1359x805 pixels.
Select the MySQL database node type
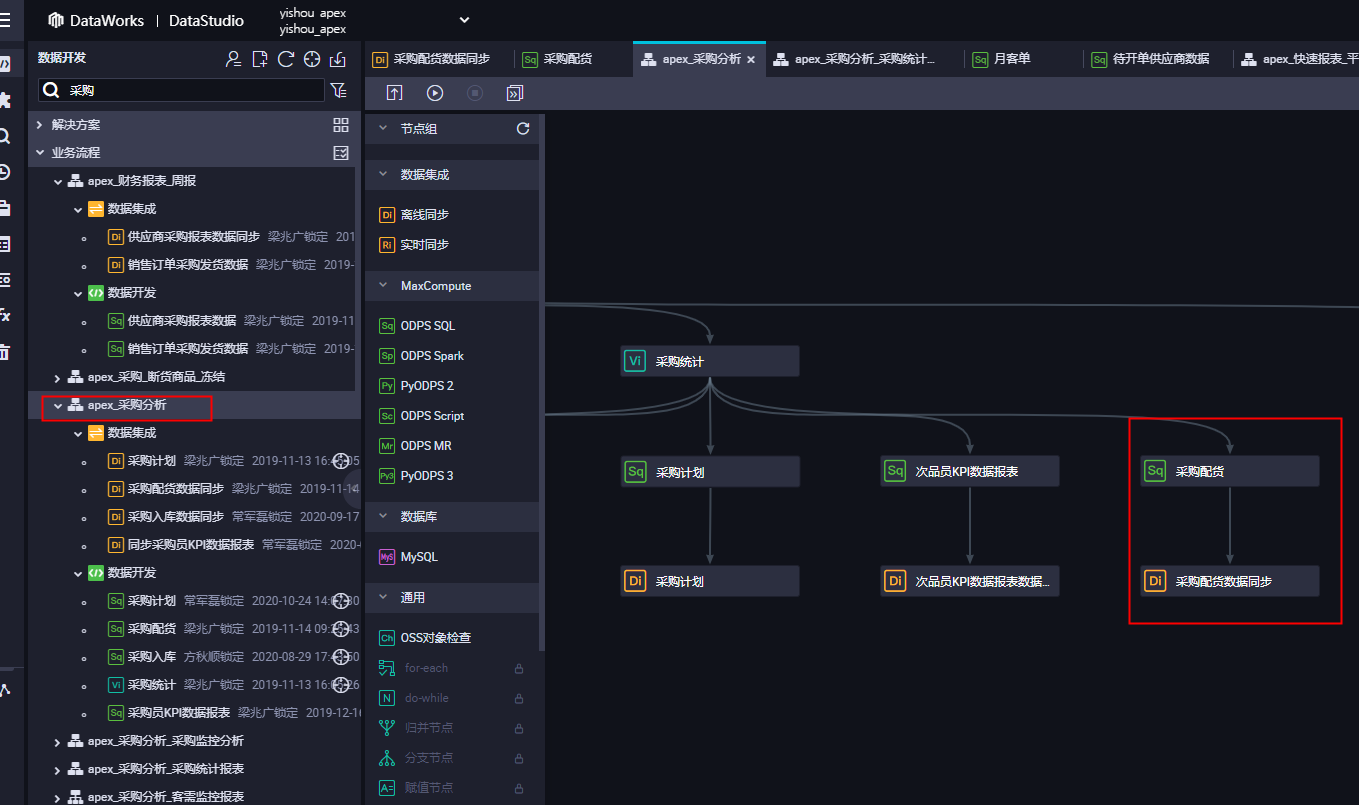pos(408,557)
